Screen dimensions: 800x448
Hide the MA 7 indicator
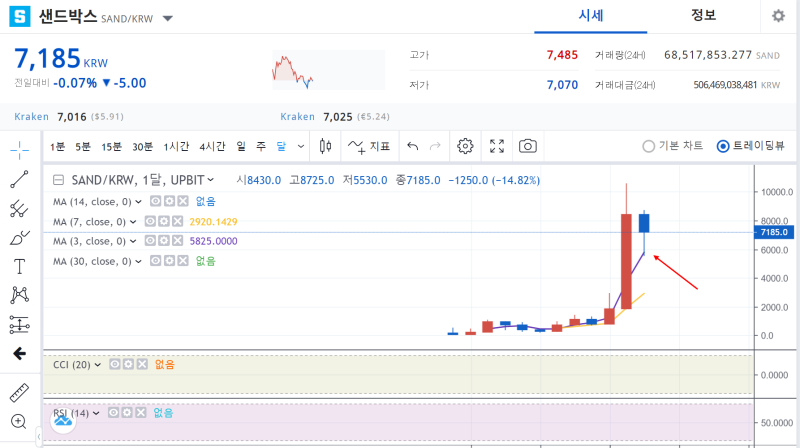pyautogui.click(x=150, y=221)
